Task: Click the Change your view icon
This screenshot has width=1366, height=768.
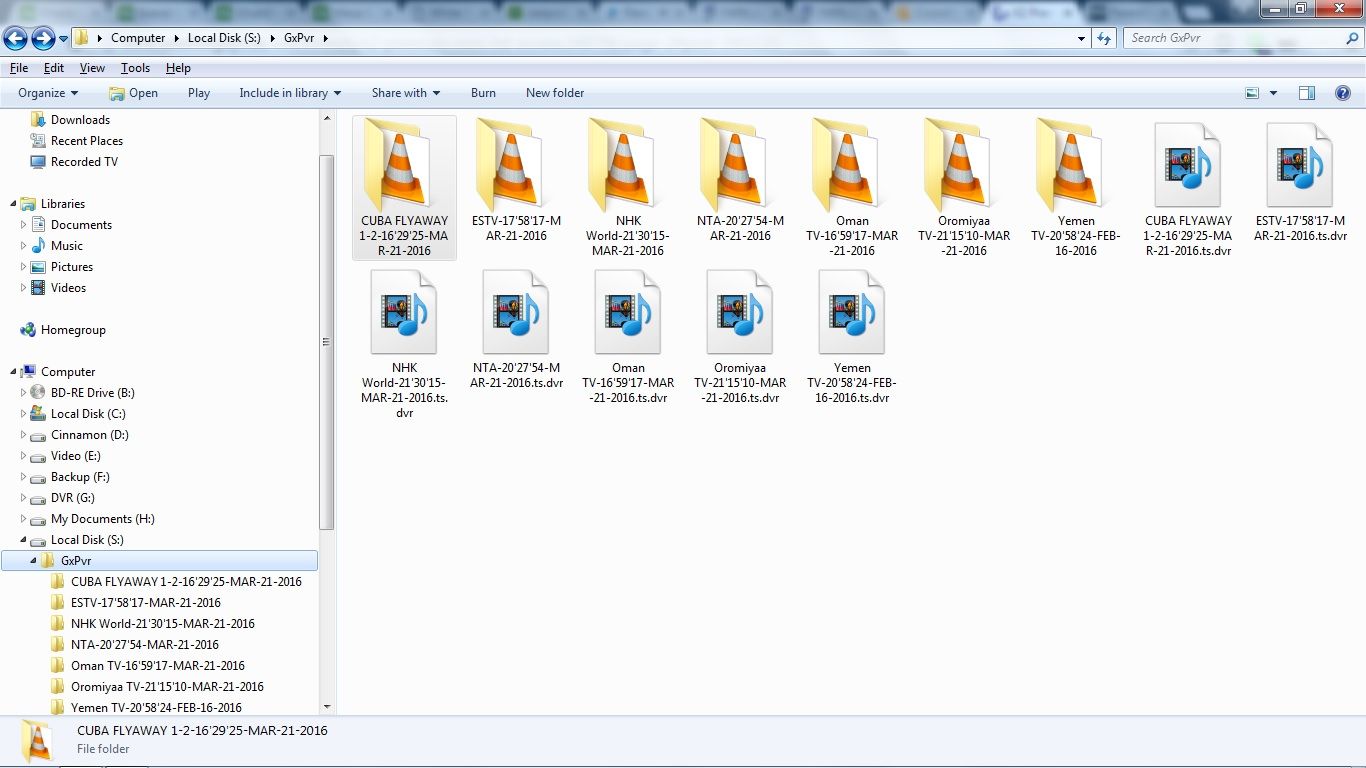Action: tap(1252, 93)
